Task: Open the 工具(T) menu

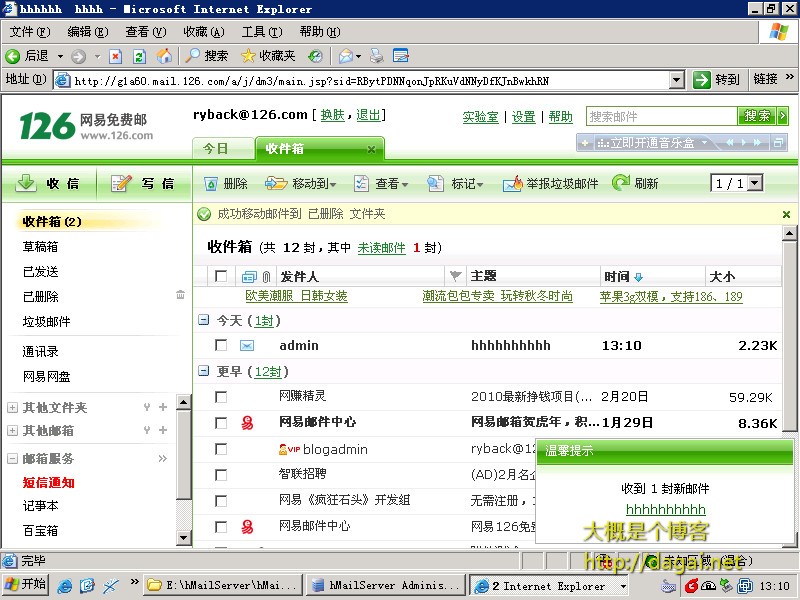Action: [261, 32]
